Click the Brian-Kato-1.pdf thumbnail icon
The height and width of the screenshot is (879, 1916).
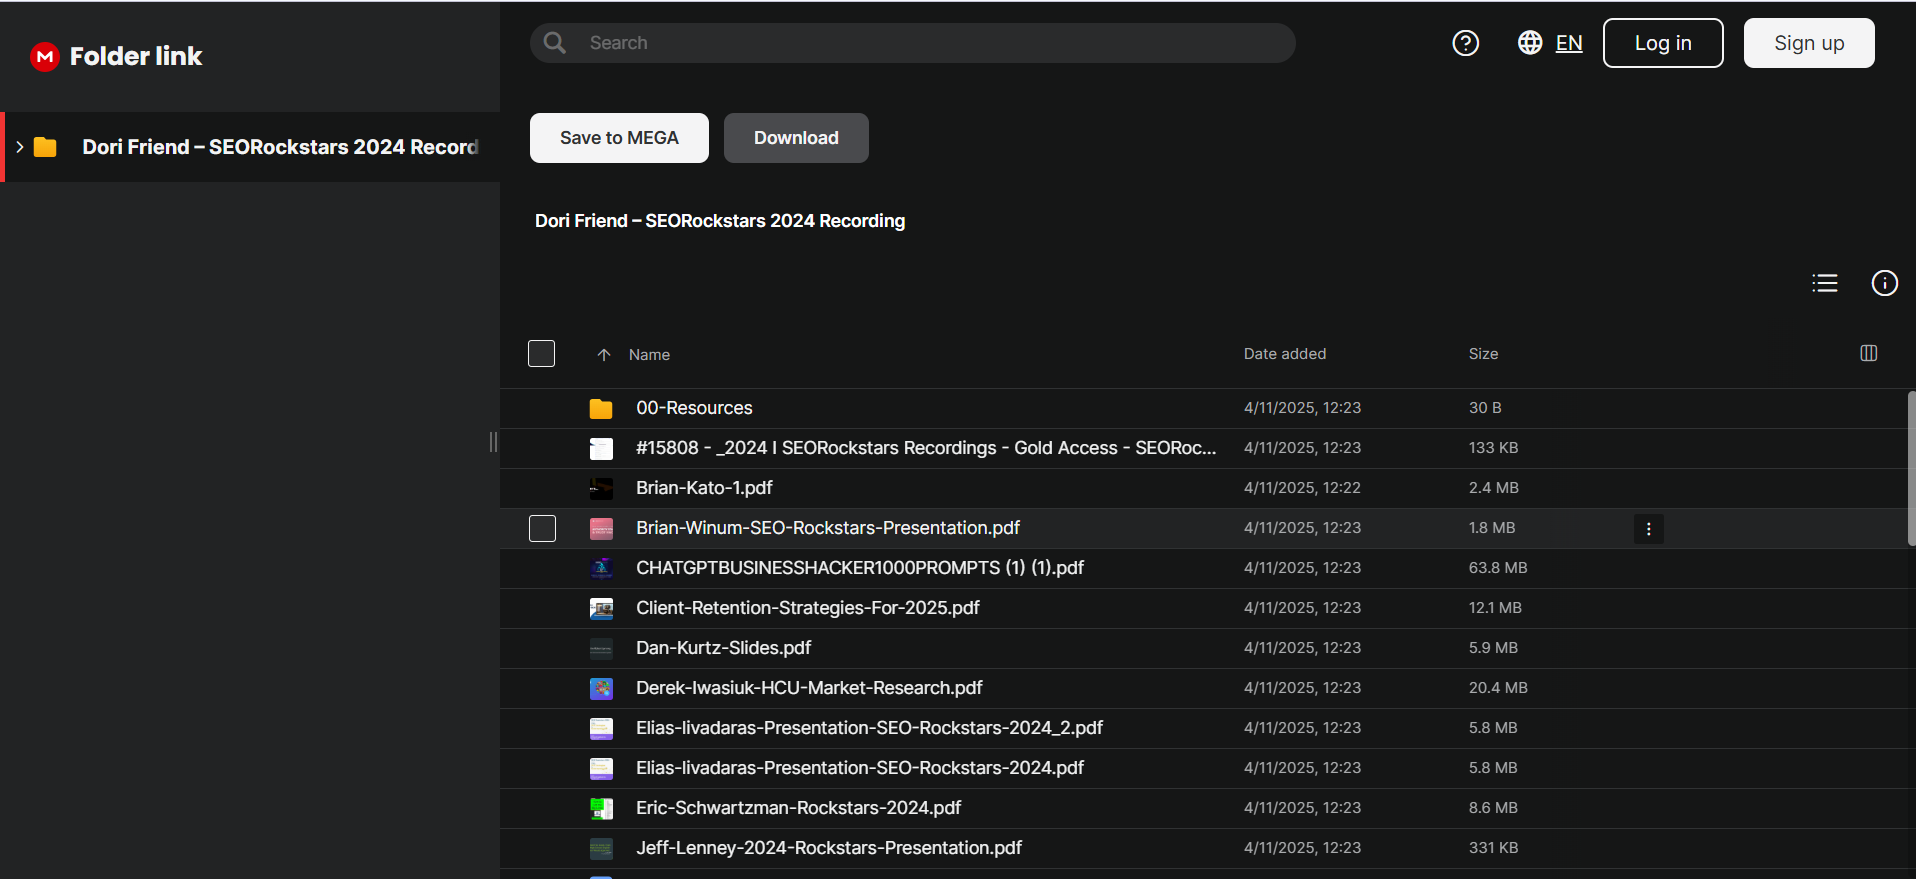(x=601, y=488)
